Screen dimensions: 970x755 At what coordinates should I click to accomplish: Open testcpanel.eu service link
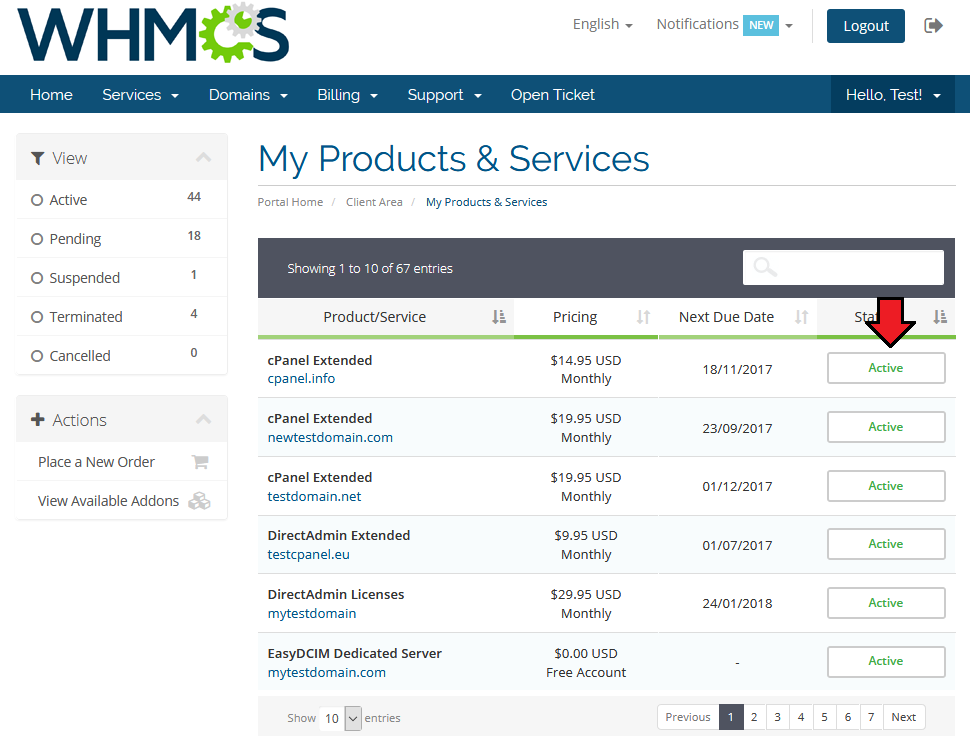[x=308, y=554]
